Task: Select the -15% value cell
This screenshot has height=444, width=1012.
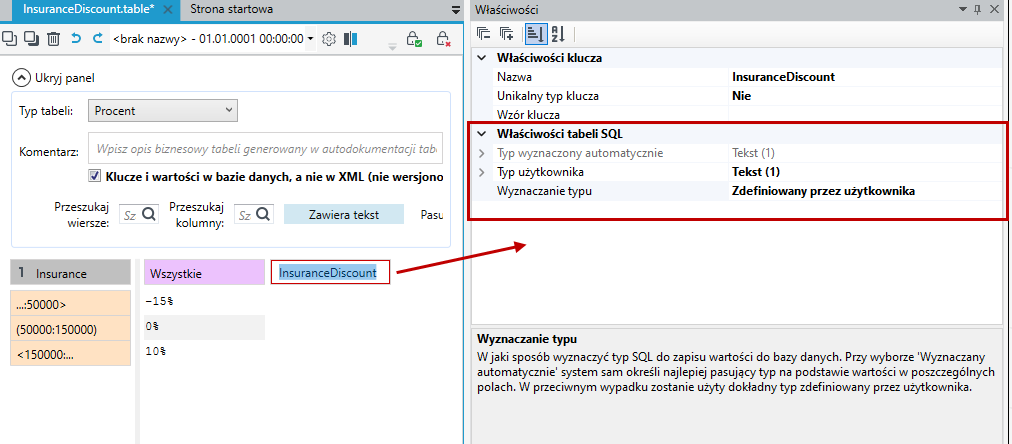Action: (204, 301)
